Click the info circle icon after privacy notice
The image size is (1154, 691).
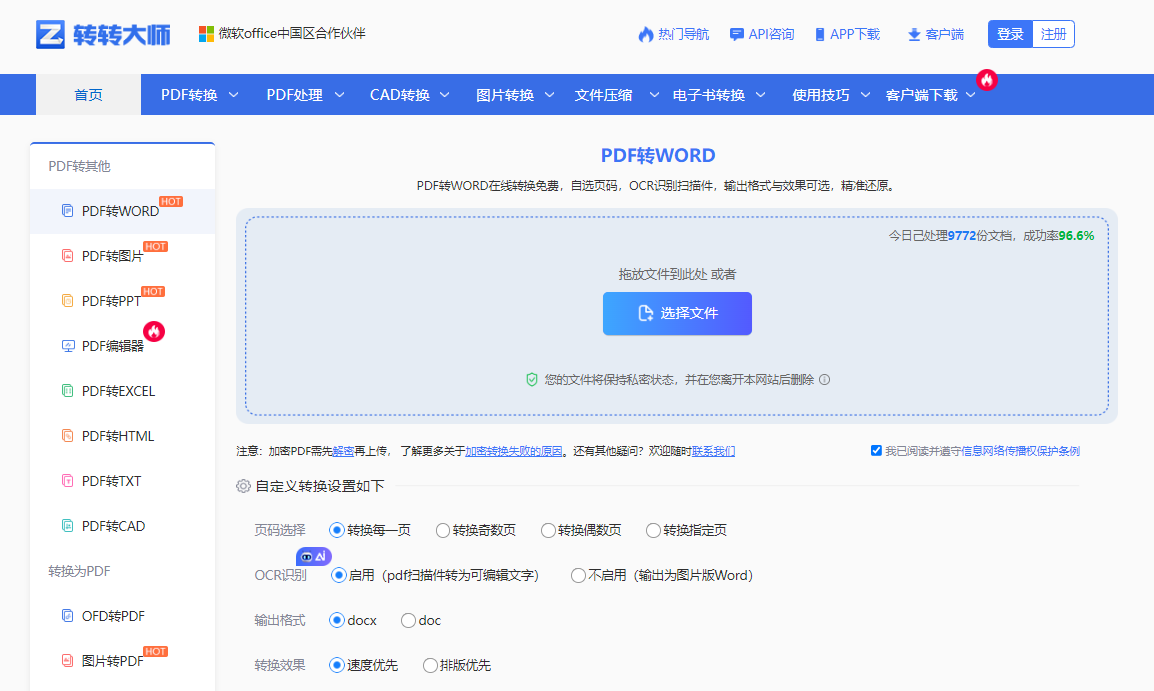pyautogui.click(x=824, y=380)
